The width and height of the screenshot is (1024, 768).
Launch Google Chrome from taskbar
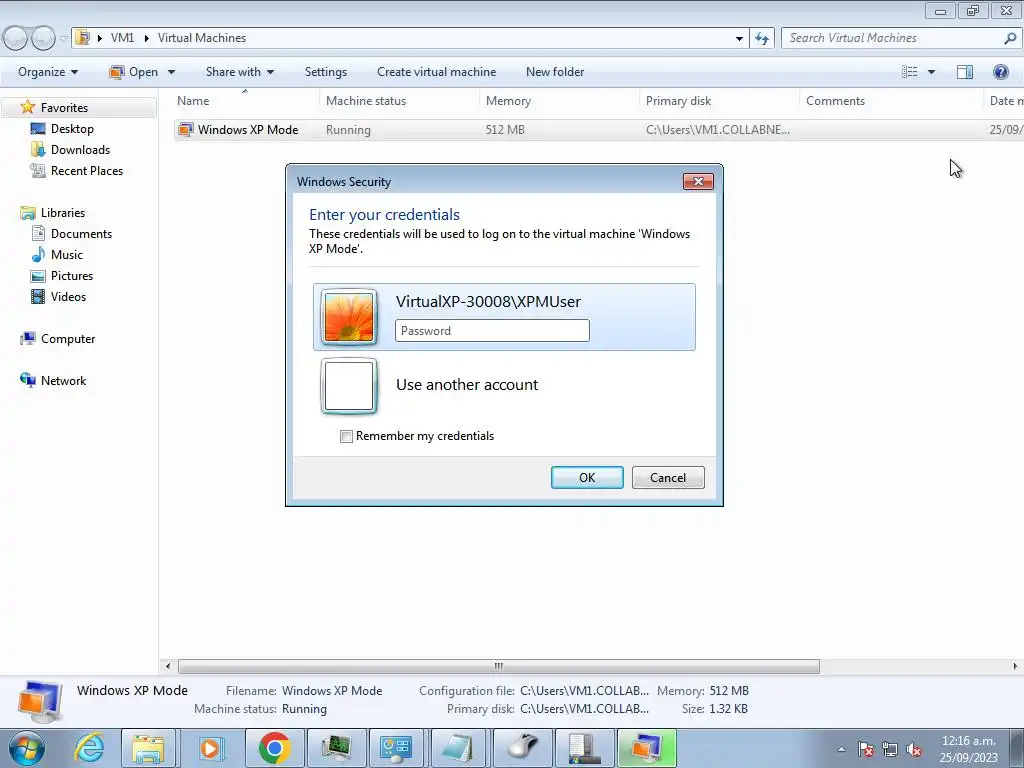(x=274, y=748)
